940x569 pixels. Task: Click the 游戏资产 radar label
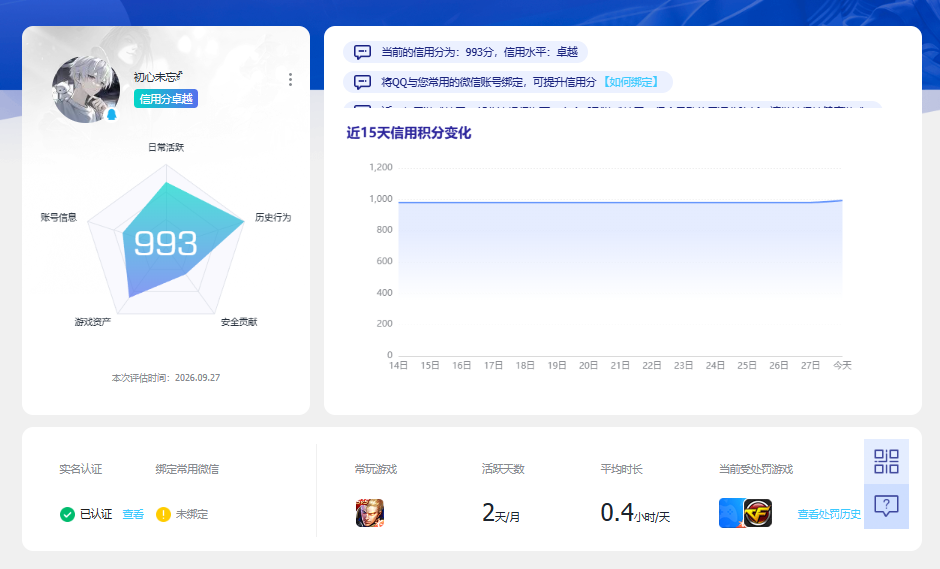(92, 322)
